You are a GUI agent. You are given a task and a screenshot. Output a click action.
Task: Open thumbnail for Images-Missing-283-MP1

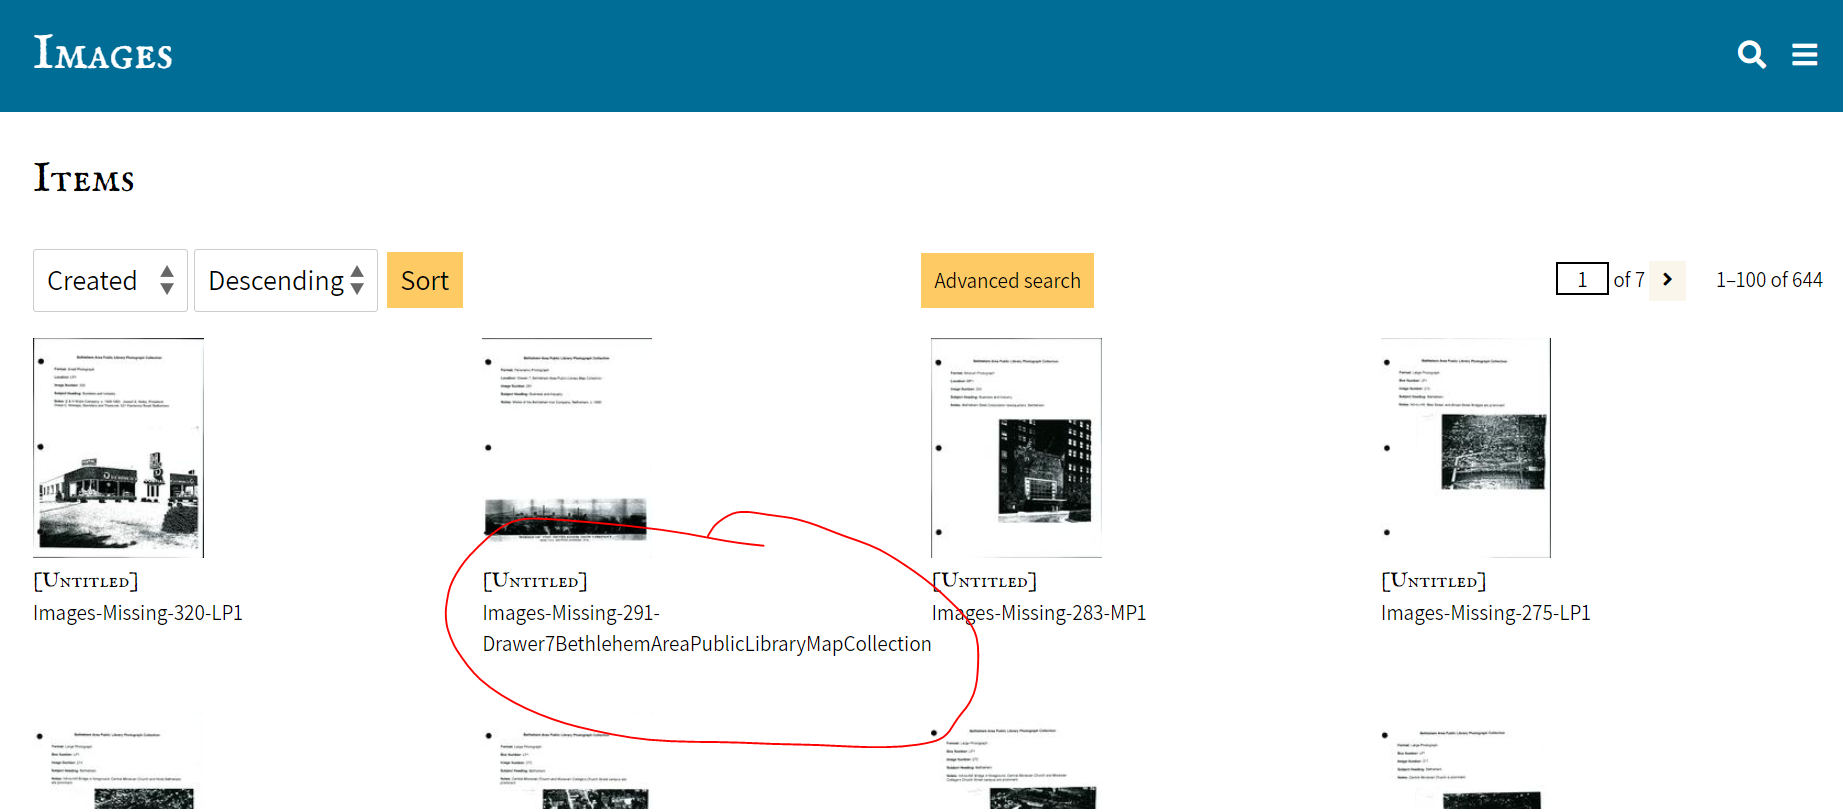point(1016,447)
